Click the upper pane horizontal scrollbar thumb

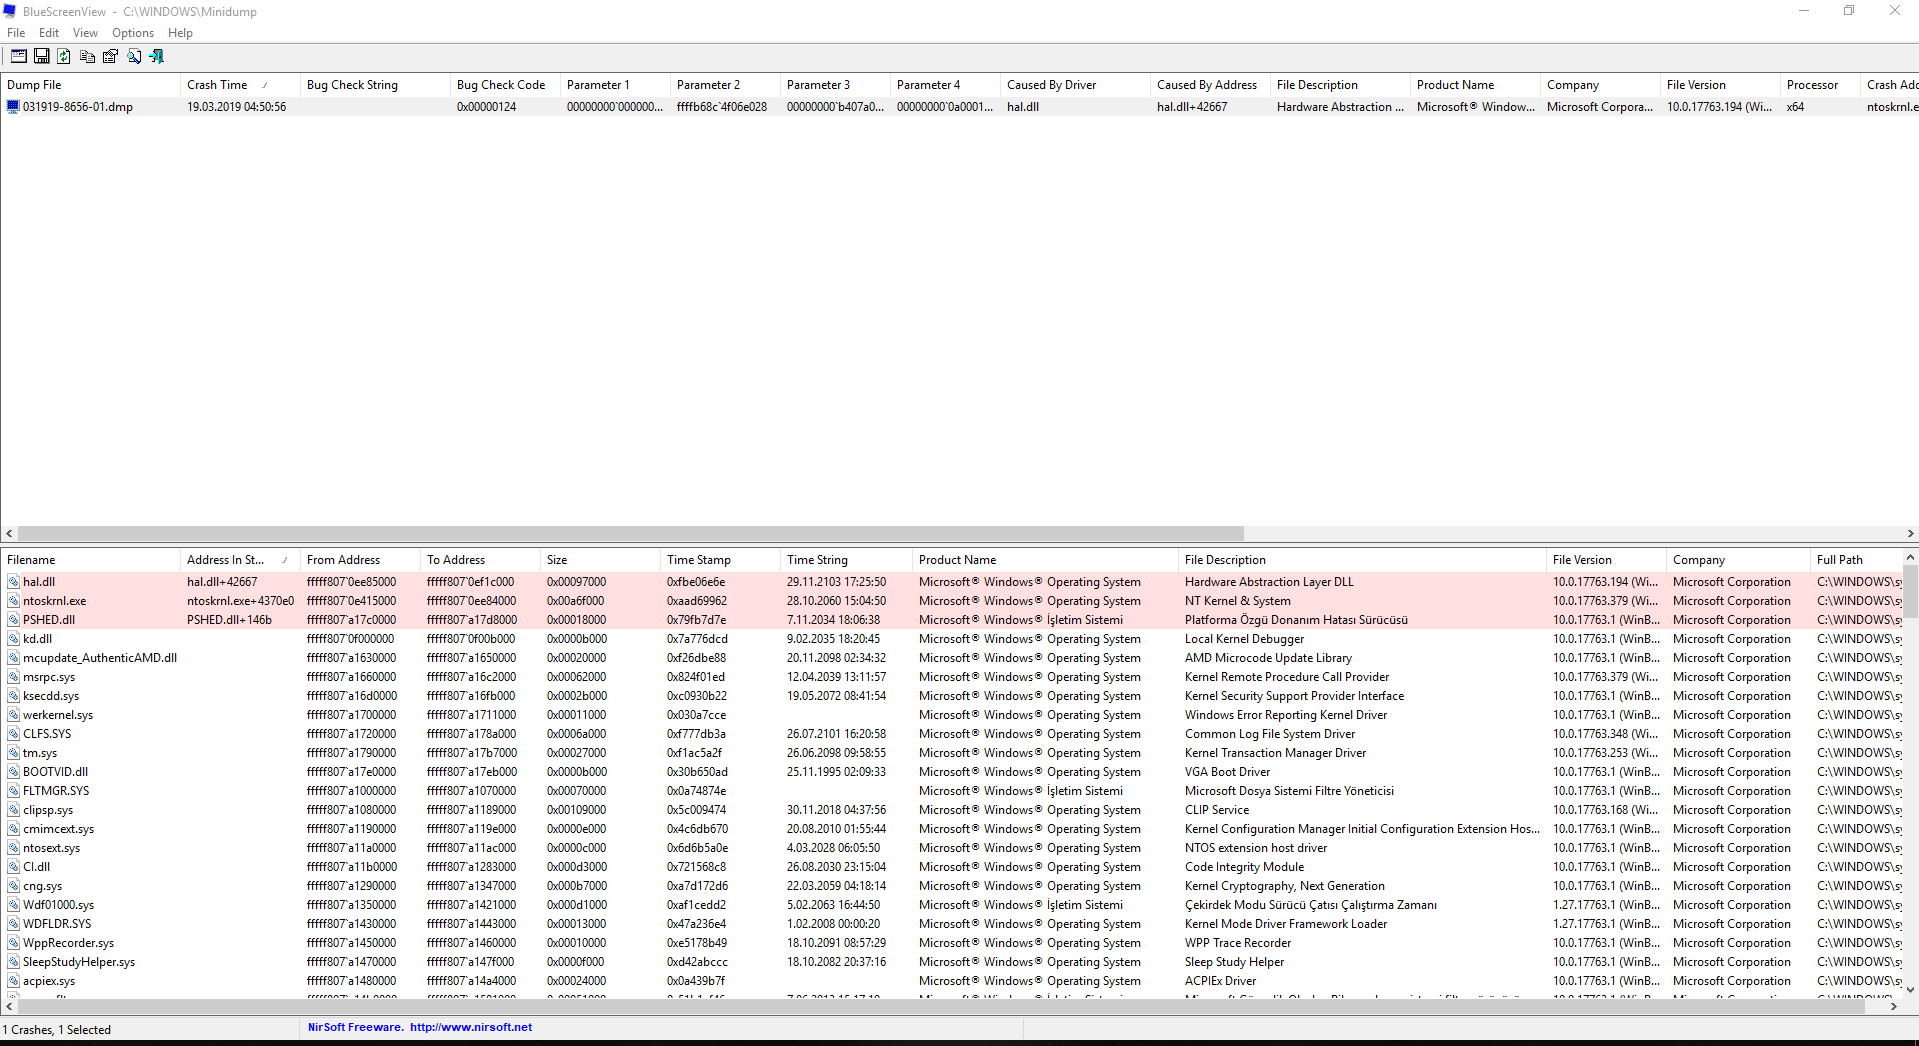pos(631,534)
